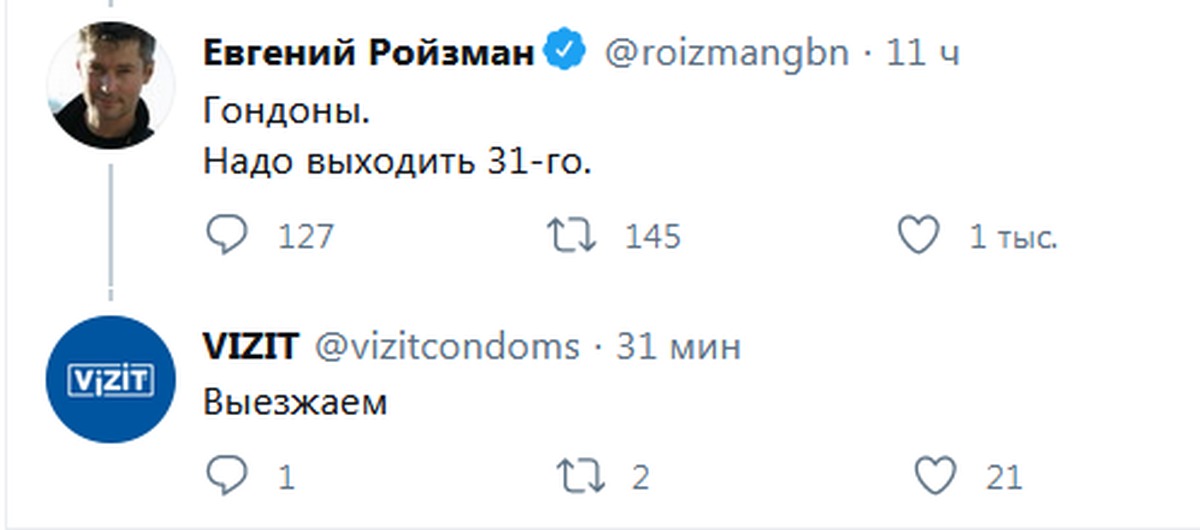This screenshot has width=1200, height=530.
Task: Open the @roizmangbn handle link
Action: tap(725, 52)
